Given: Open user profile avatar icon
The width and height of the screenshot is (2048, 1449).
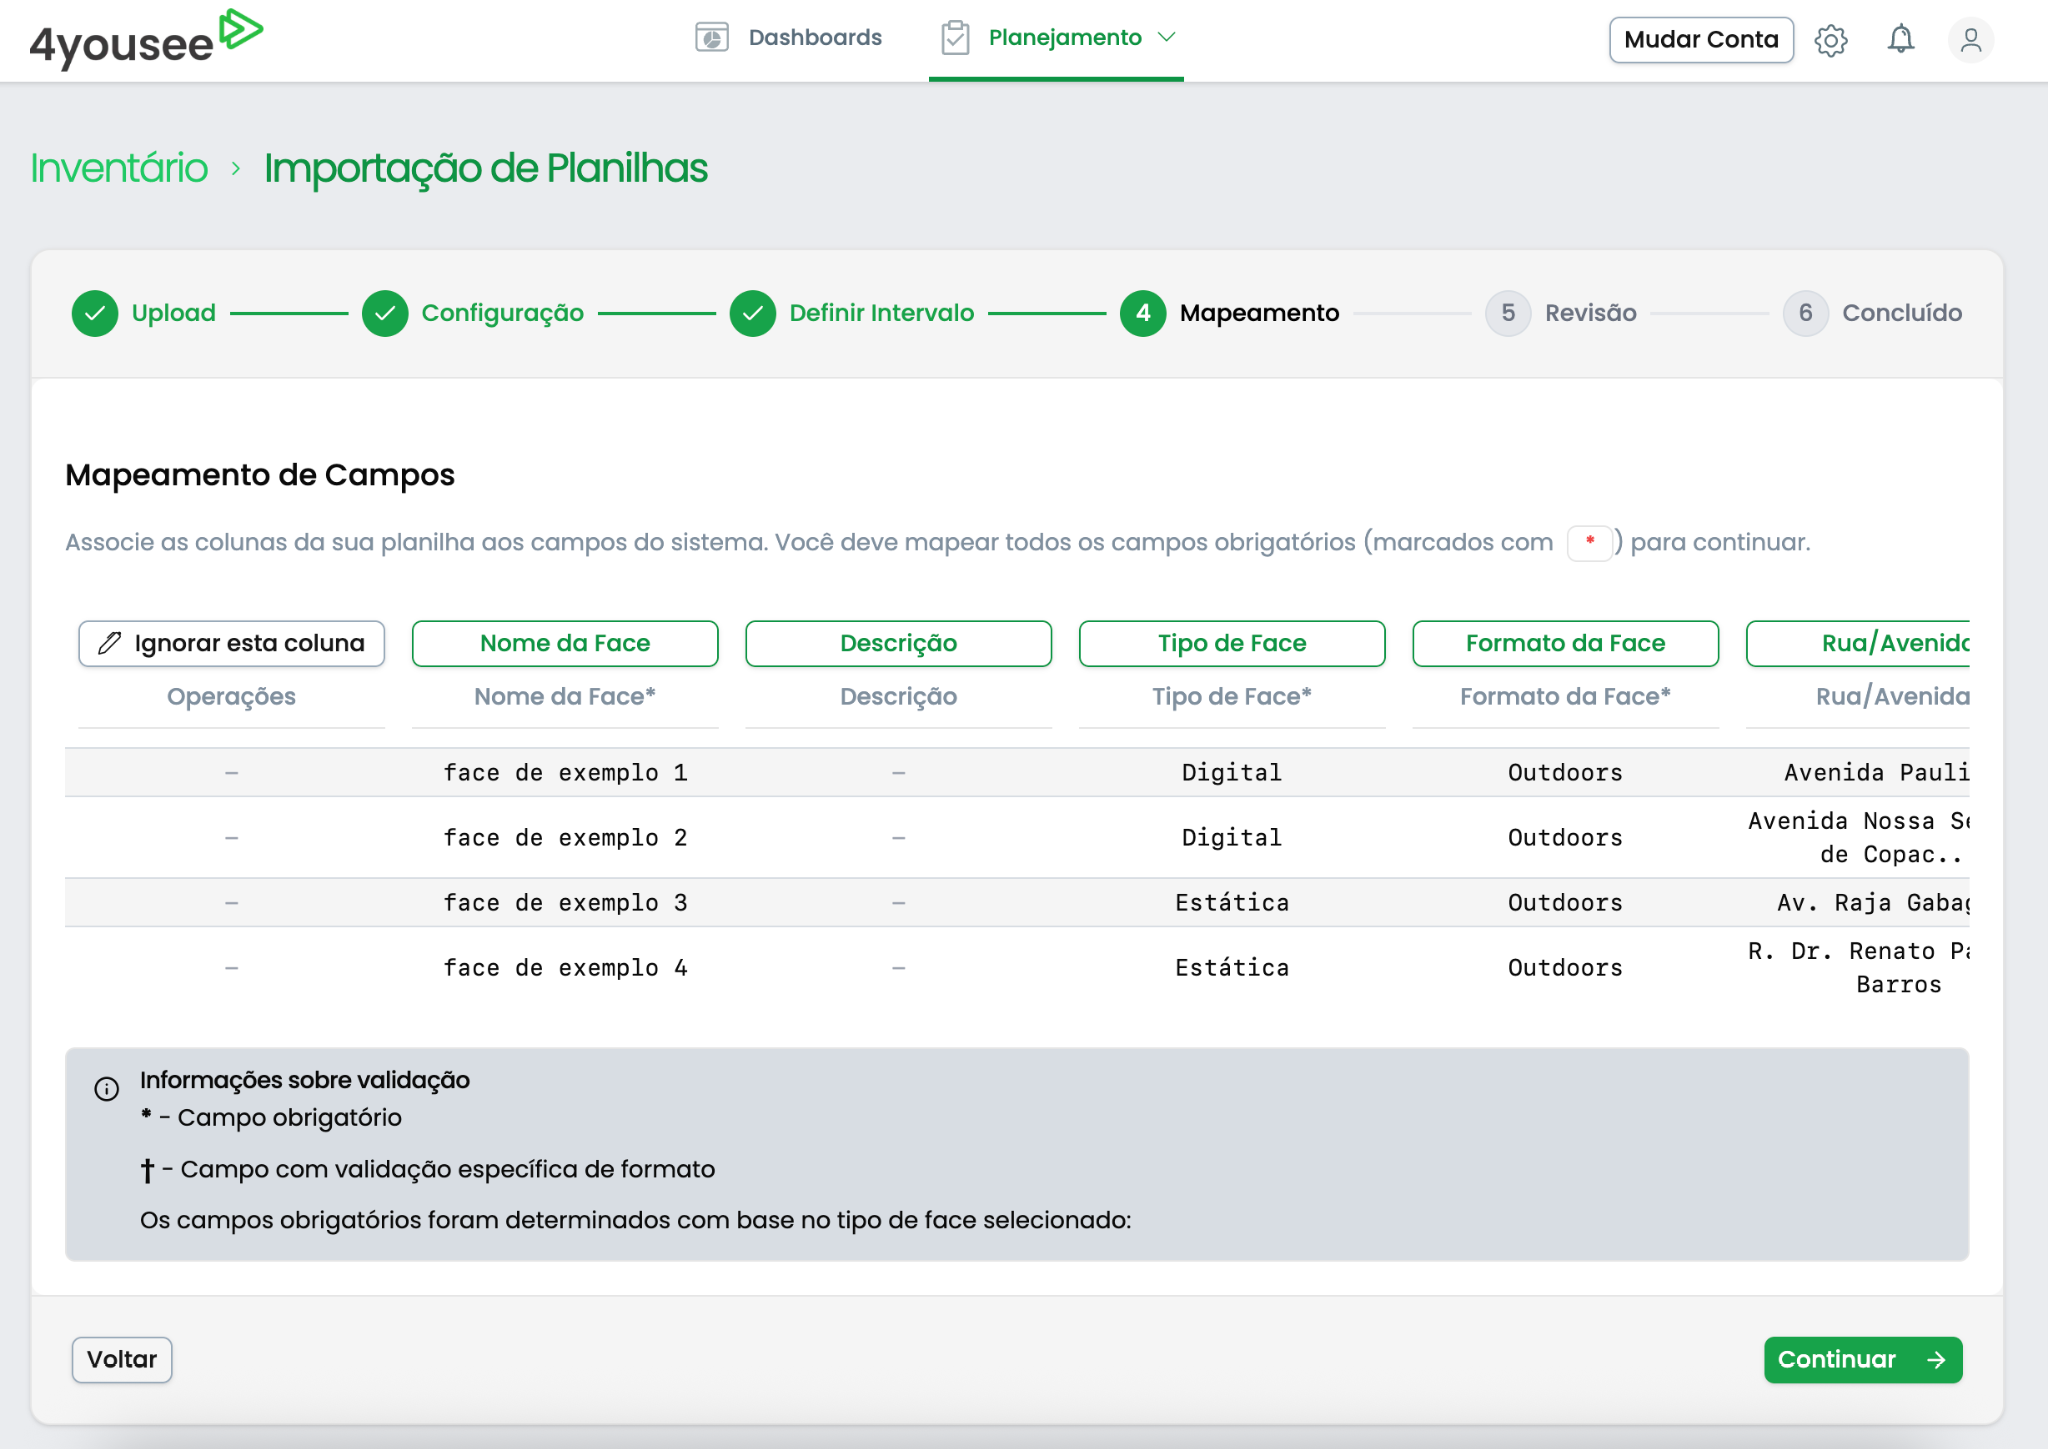Looking at the screenshot, I should tap(1970, 40).
